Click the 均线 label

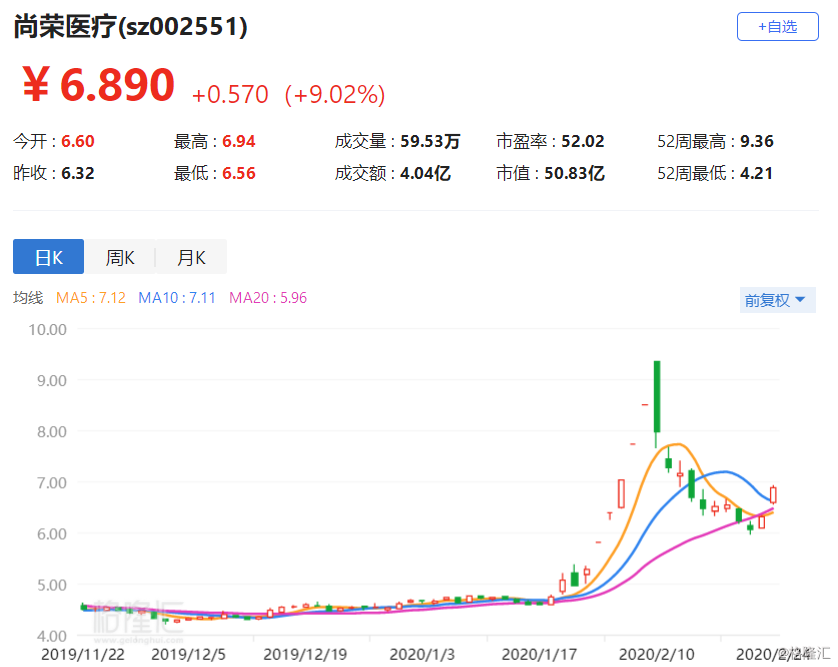tap(28, 298)
